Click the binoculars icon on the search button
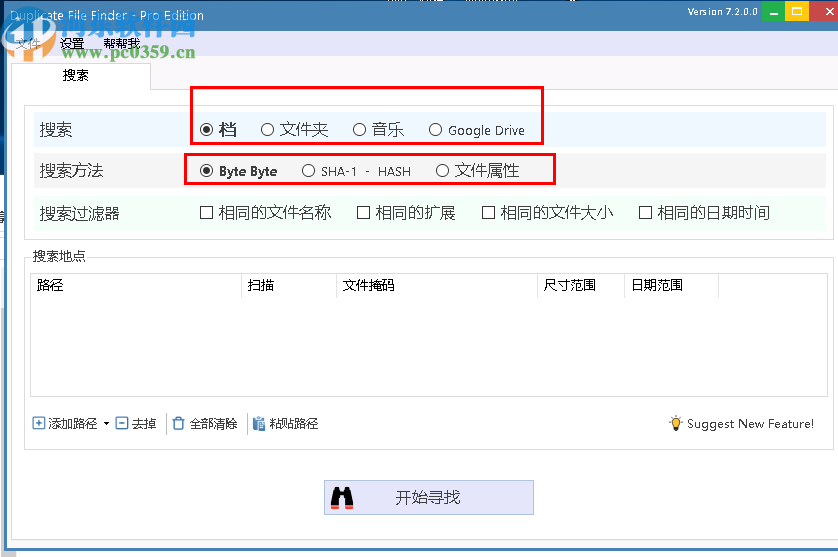This screenshot has width=838, height=557. click(342, 498)
